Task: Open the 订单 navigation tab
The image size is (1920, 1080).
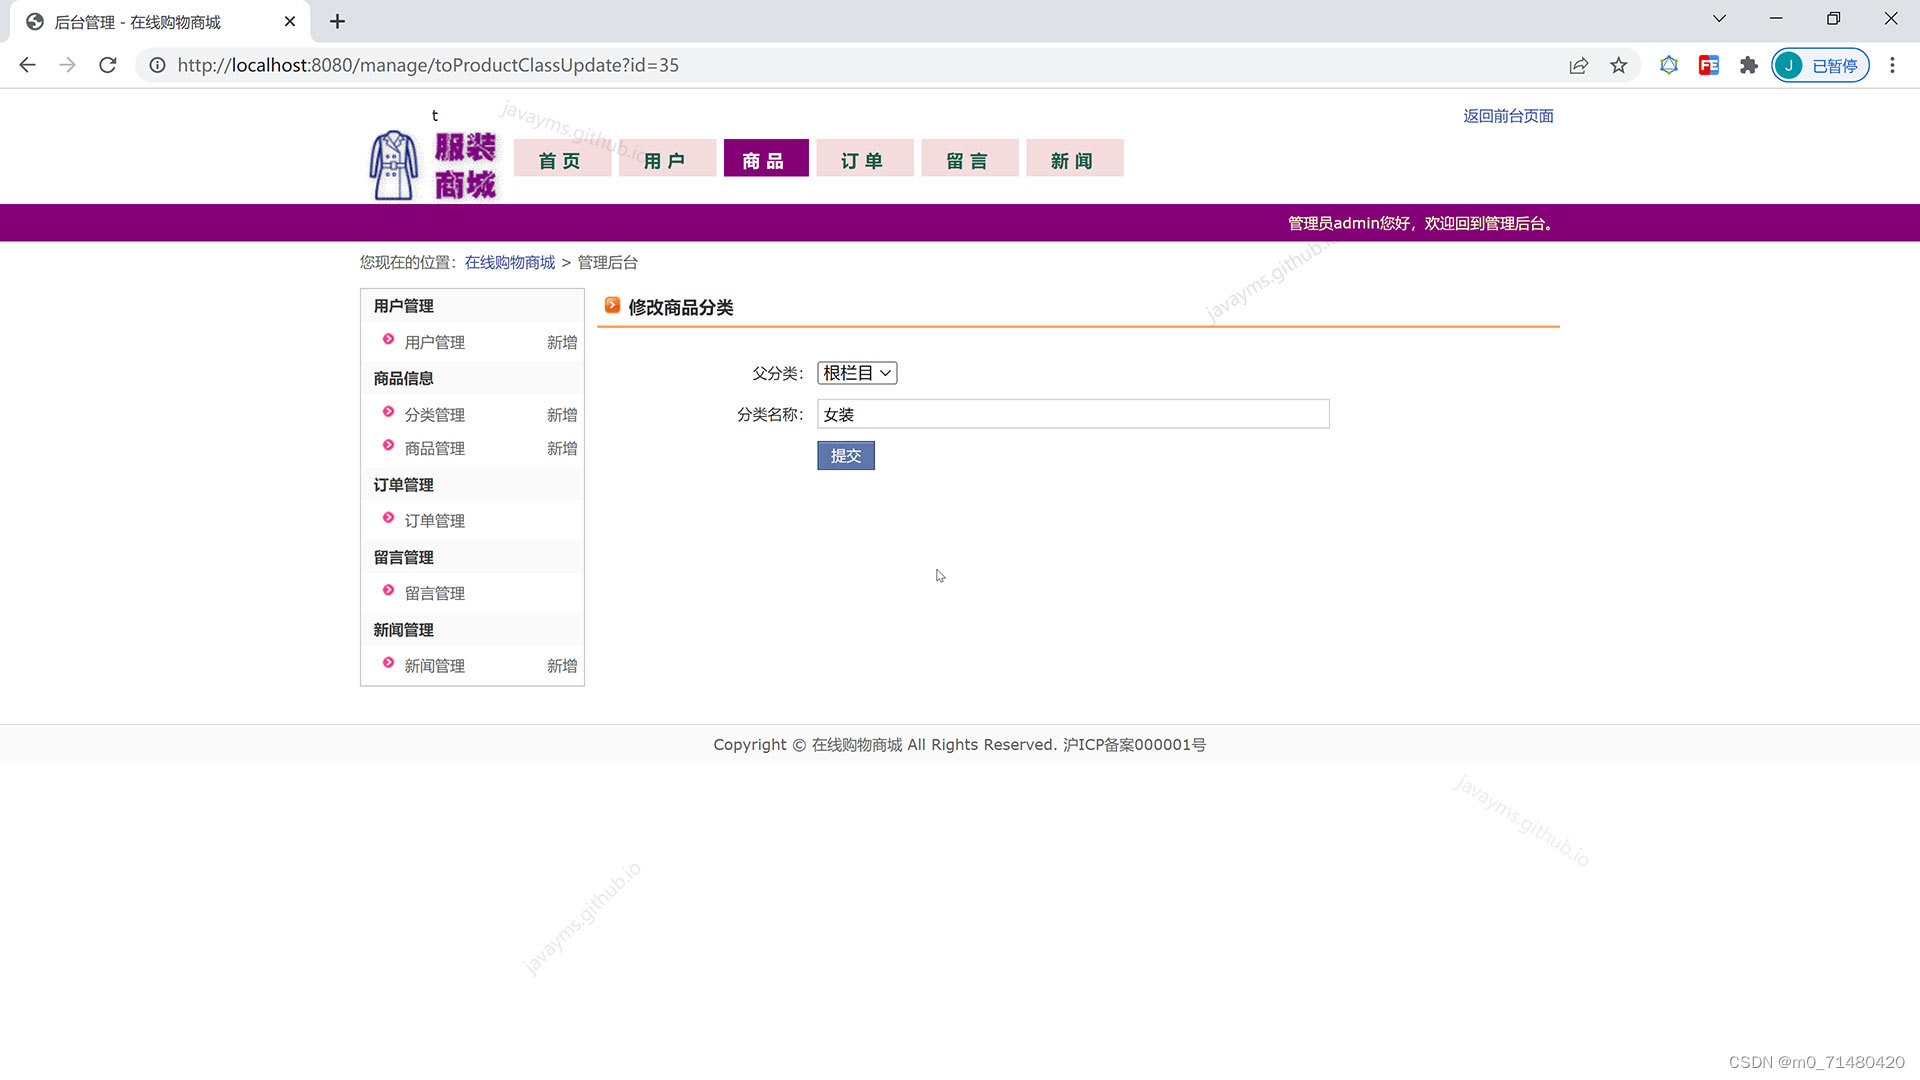Action: click(x=865, y=159)
